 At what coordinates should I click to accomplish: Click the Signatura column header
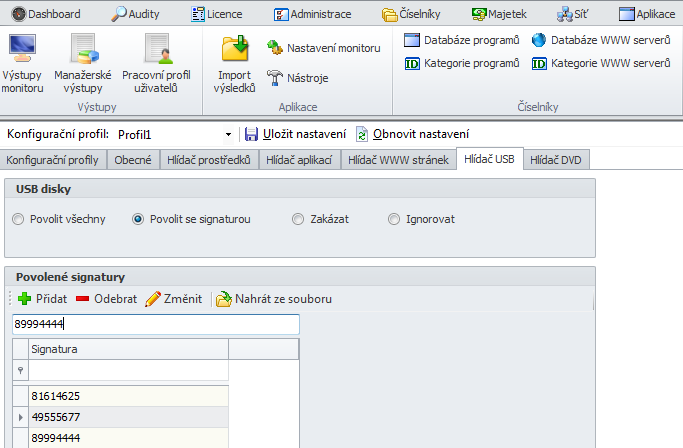(128, 349)
